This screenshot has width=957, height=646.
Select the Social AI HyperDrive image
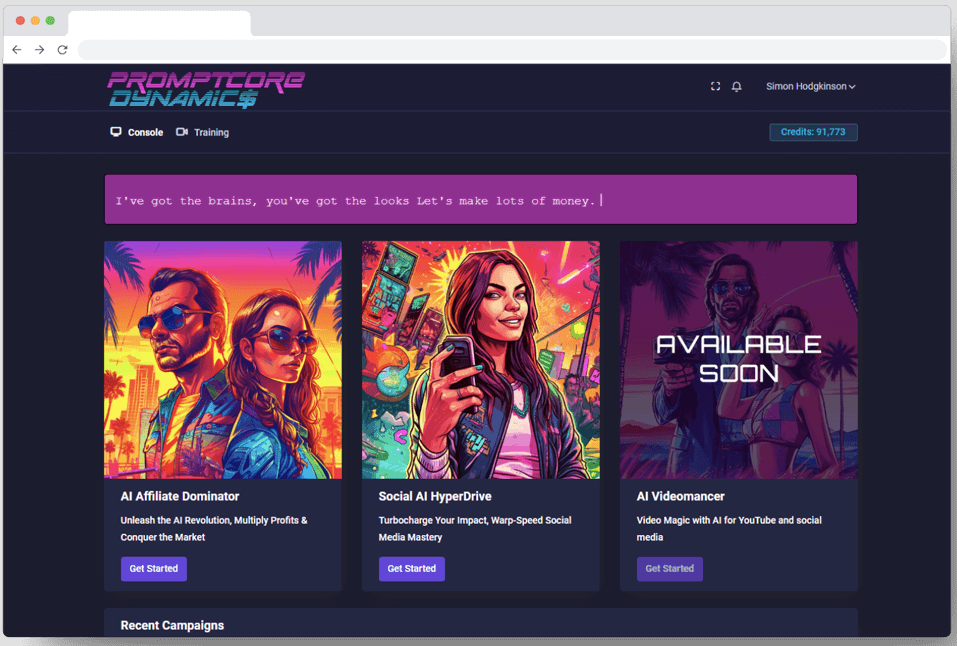481,360
